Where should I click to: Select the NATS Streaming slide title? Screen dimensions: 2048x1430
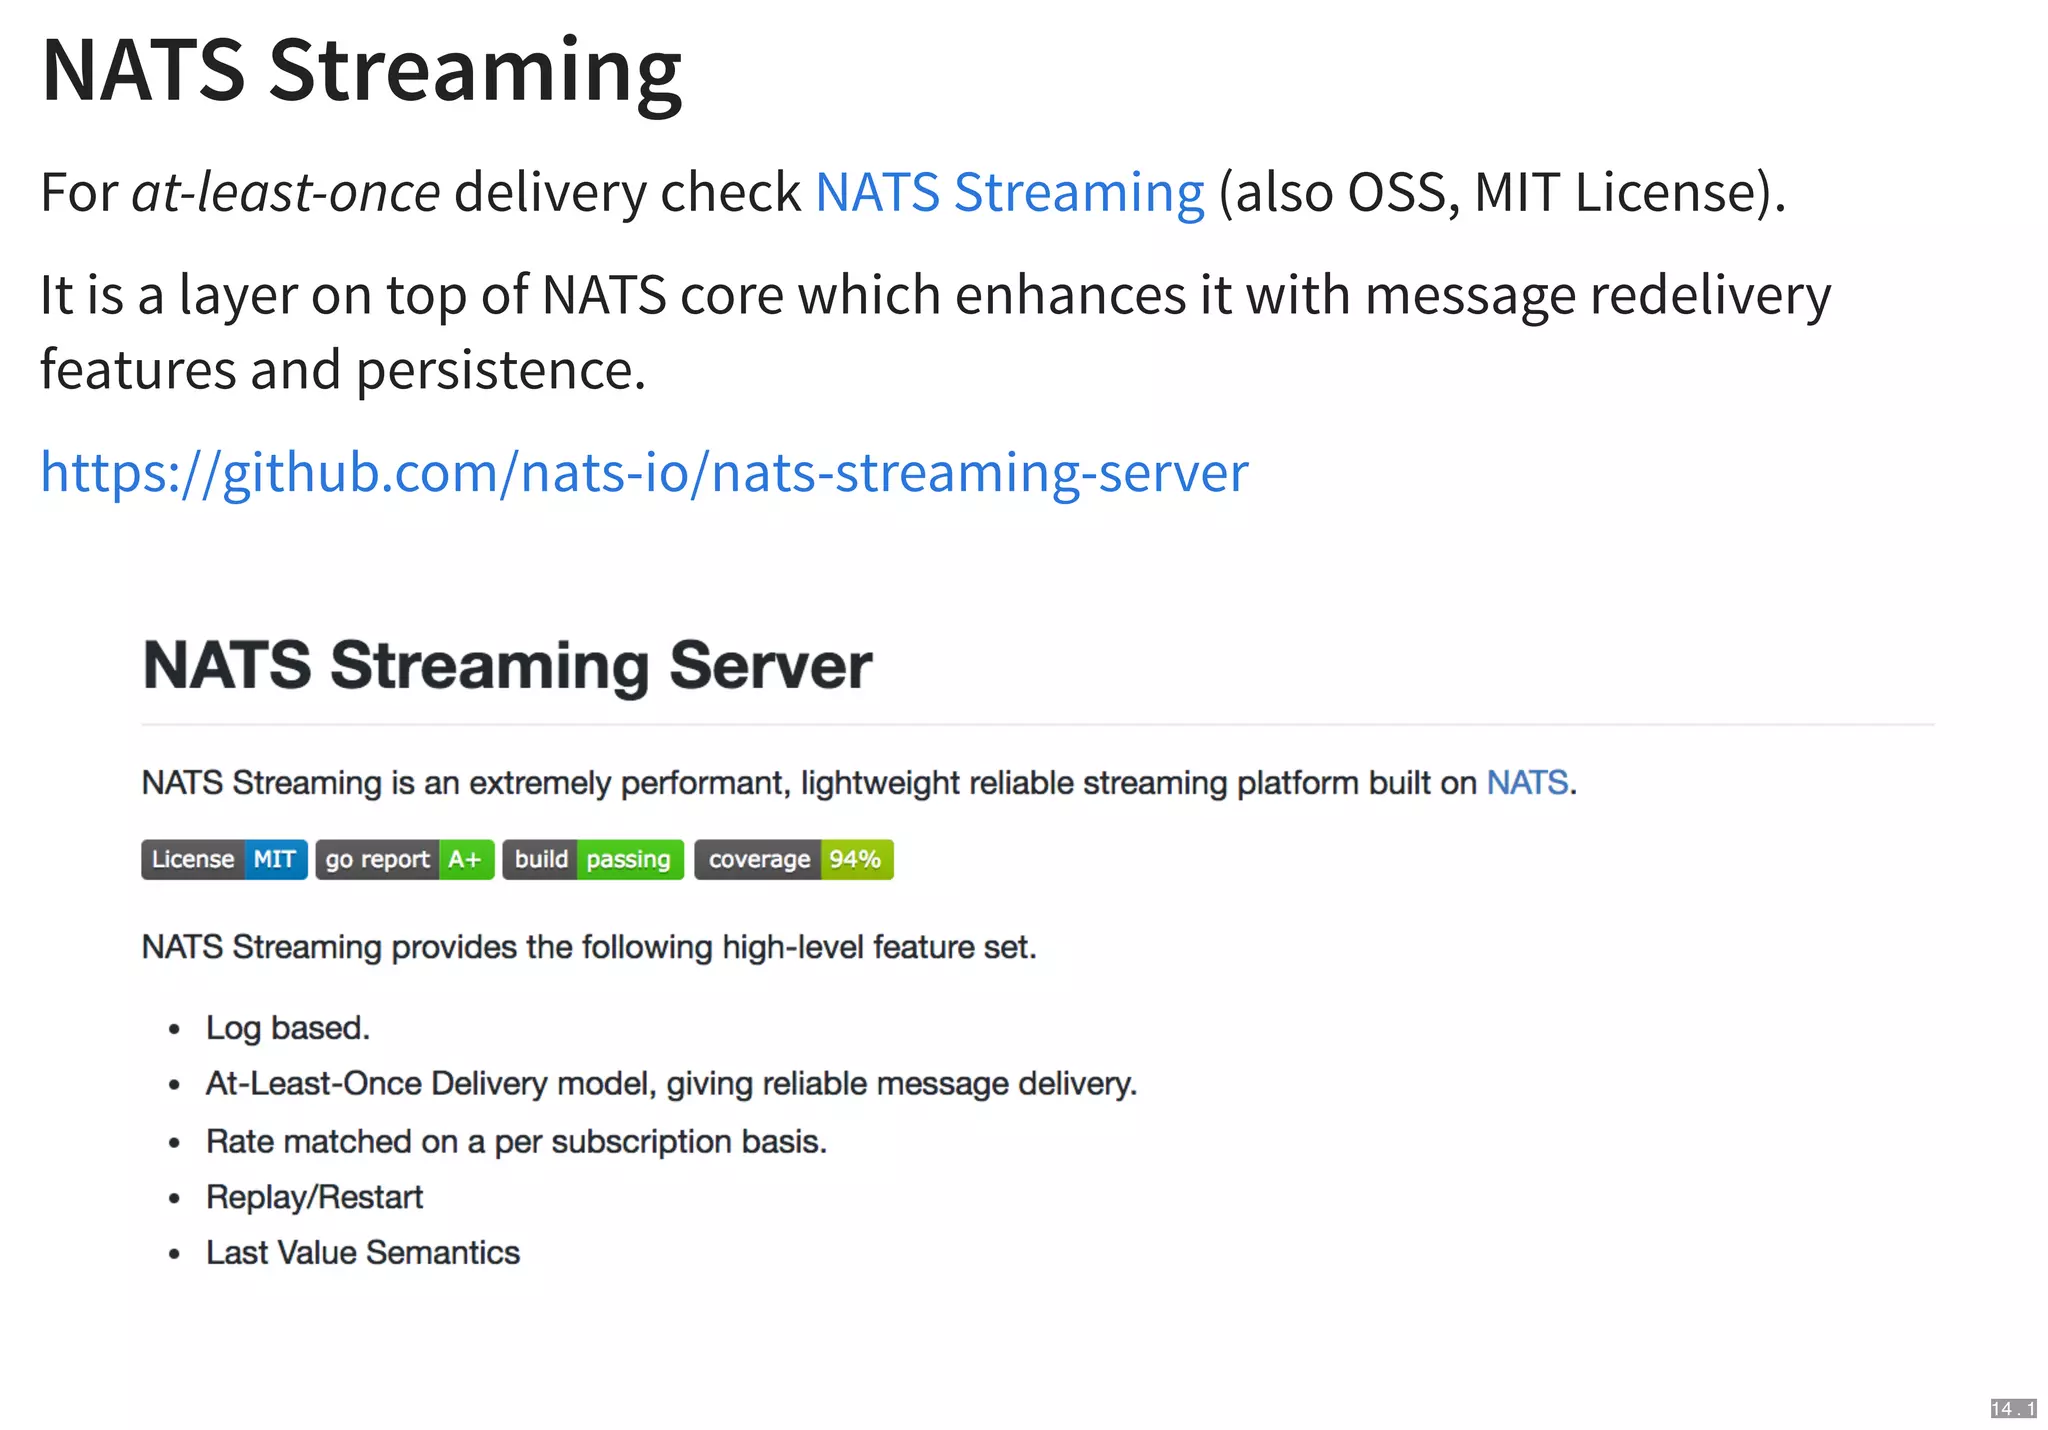(x=362, y=72)
